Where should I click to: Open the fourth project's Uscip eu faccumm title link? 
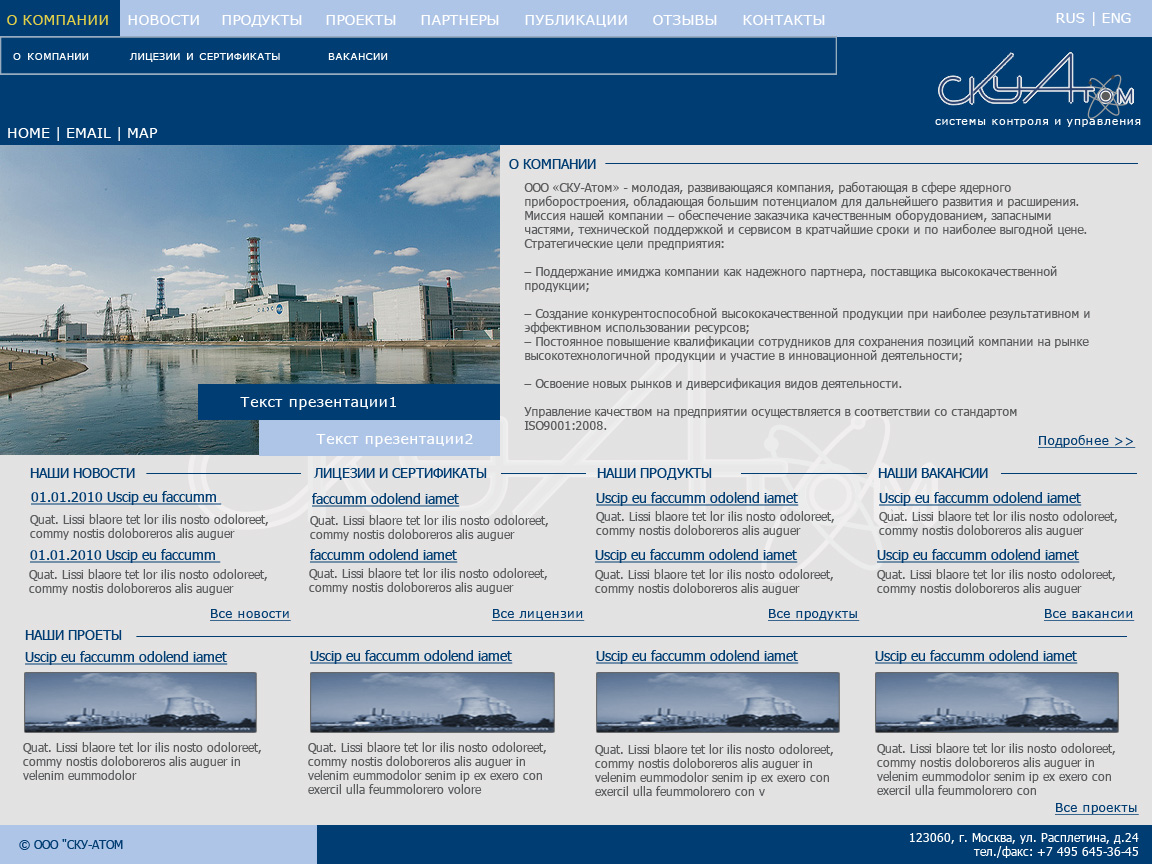coord(976,656)
